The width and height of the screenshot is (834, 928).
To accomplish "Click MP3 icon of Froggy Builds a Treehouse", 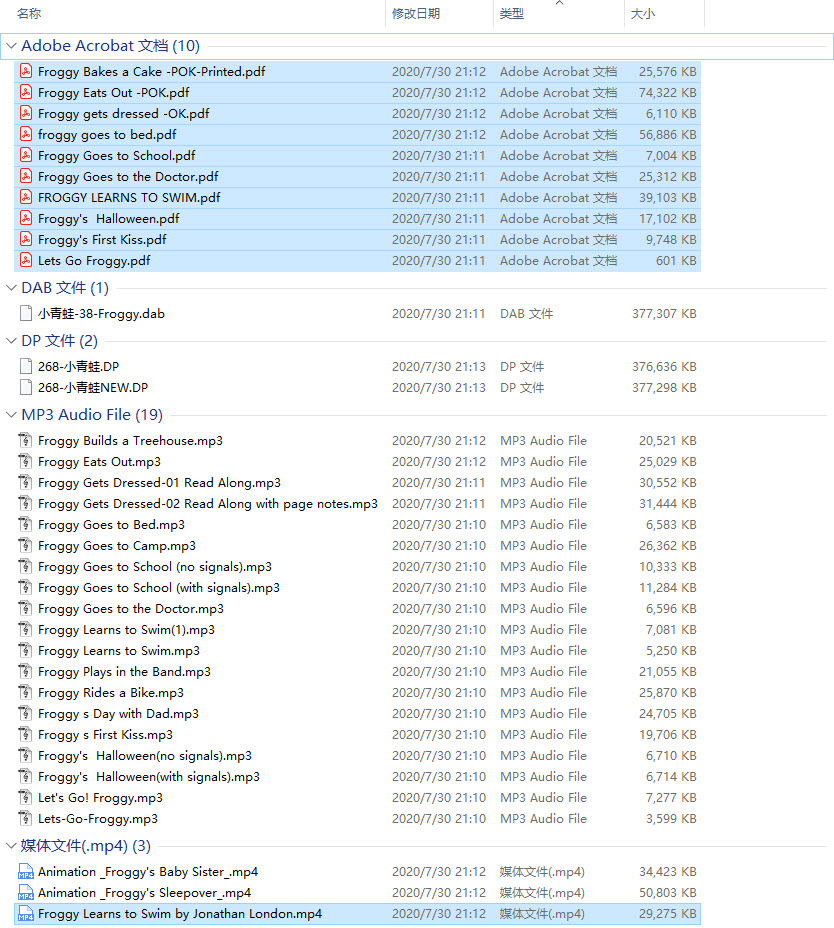I will tap(26, 441).
